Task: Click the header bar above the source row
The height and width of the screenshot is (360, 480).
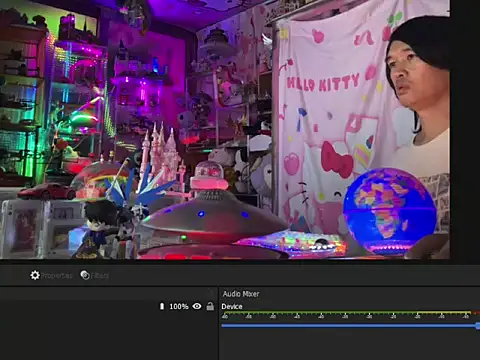Action: (108, 293)
